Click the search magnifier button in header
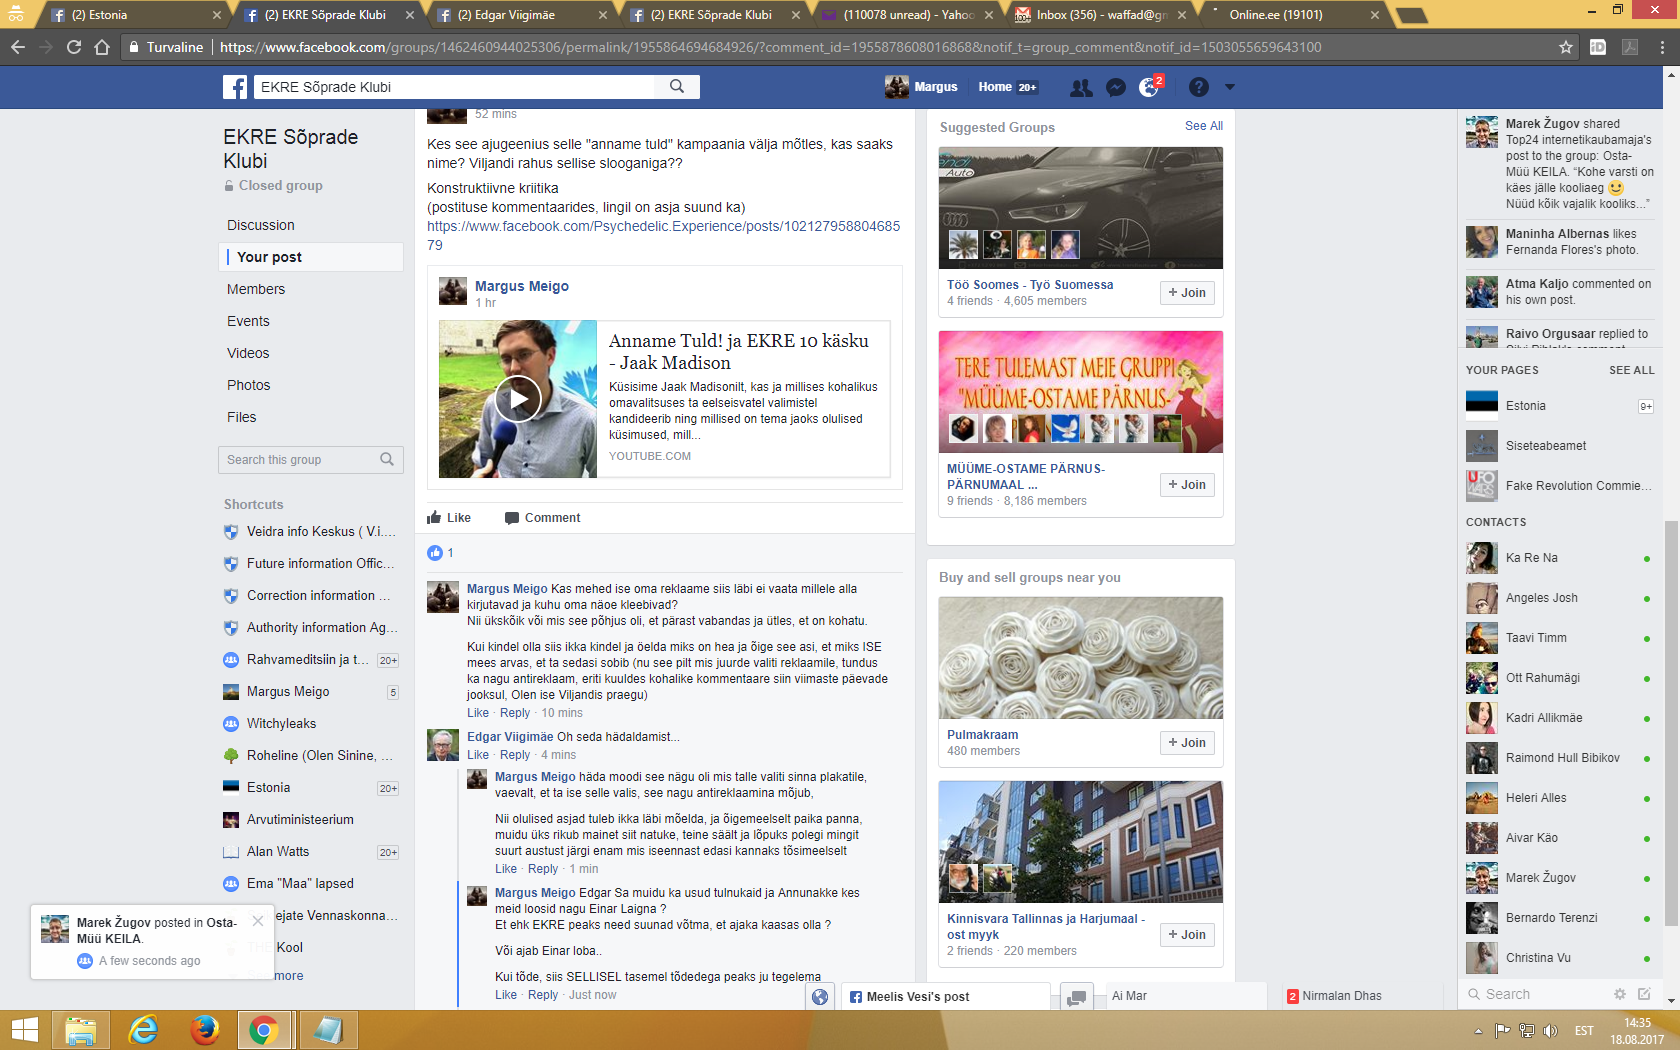Viewport: 1680px width, 1050px height. pos(677,87)
